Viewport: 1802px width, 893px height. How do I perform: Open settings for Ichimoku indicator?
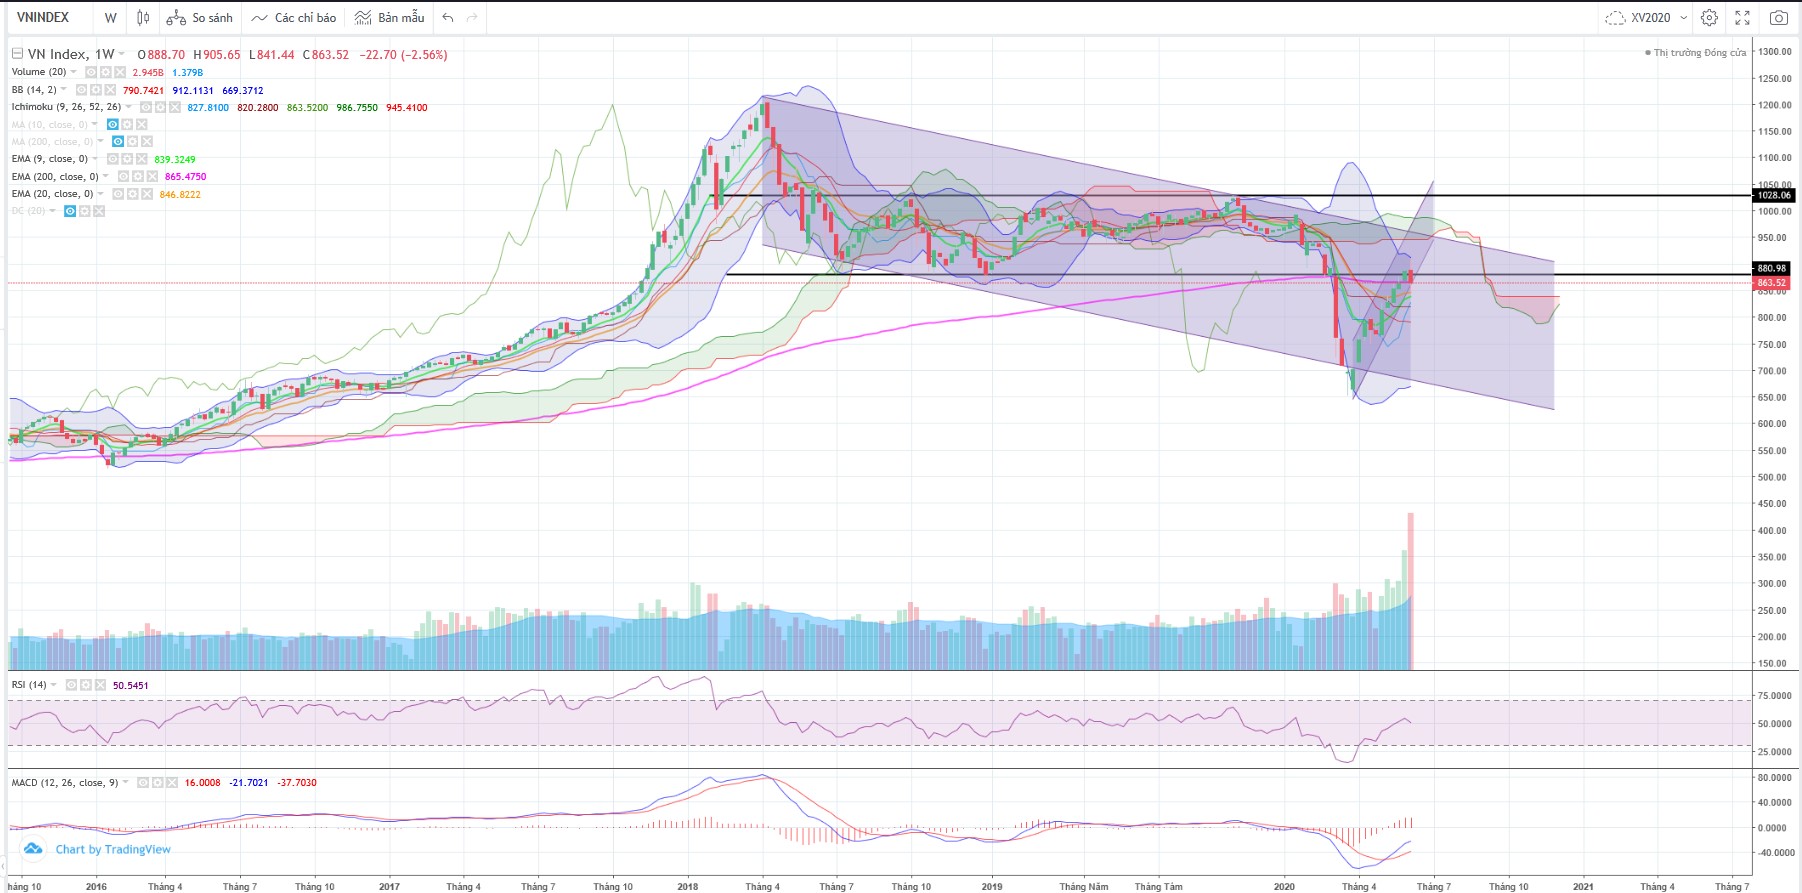click(x=160, y=108)
